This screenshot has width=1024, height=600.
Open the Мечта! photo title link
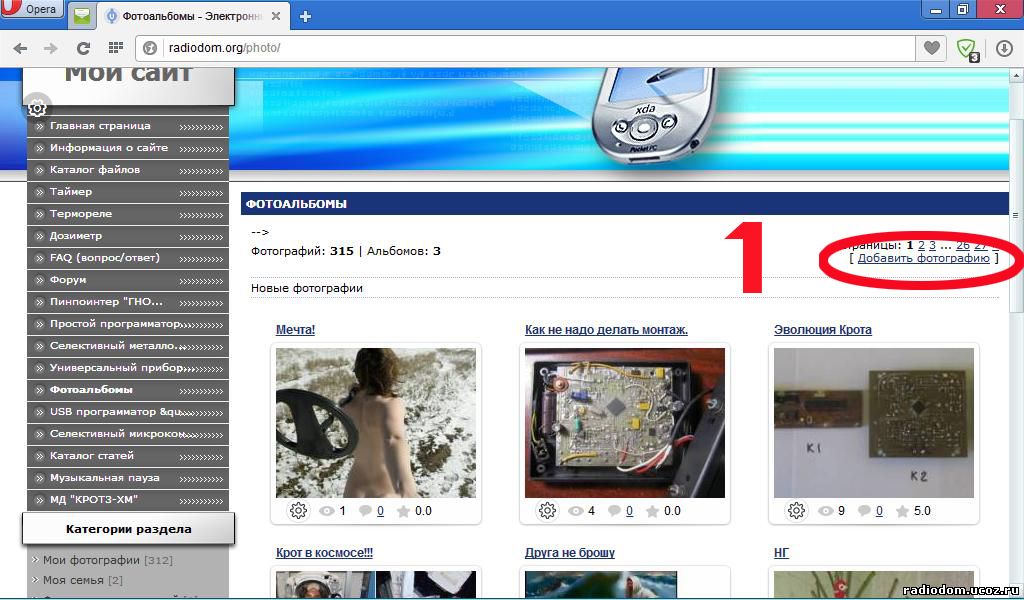pos(296,330)
